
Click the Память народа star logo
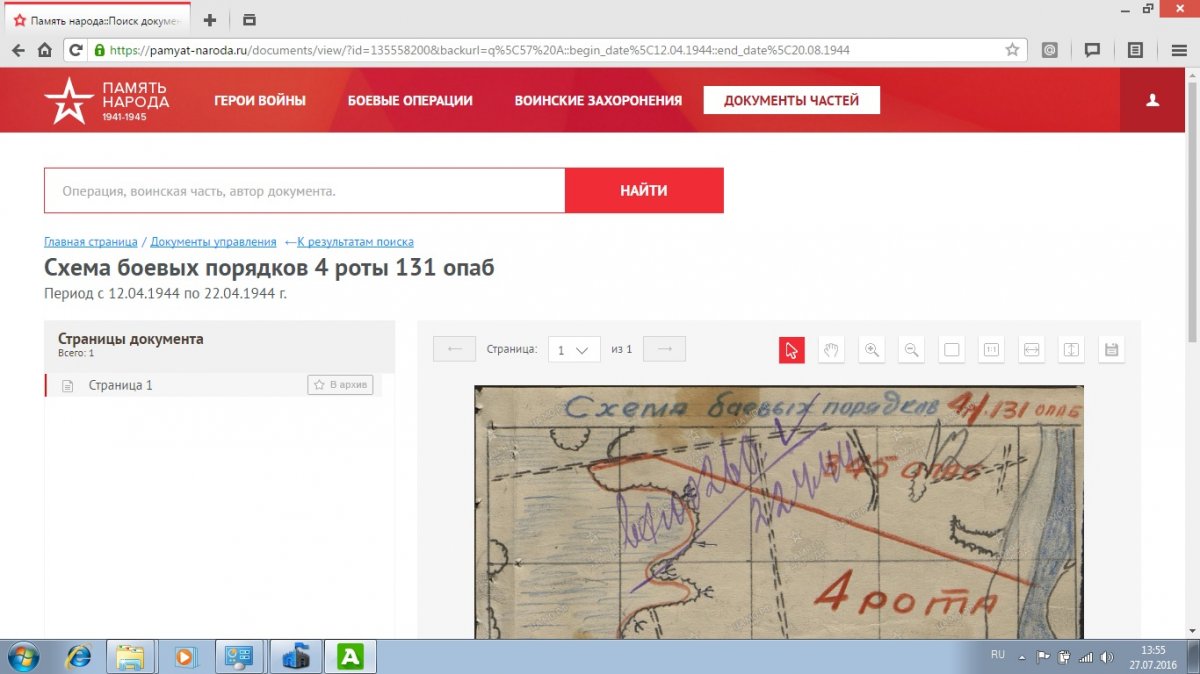click(x=67, y=100)
